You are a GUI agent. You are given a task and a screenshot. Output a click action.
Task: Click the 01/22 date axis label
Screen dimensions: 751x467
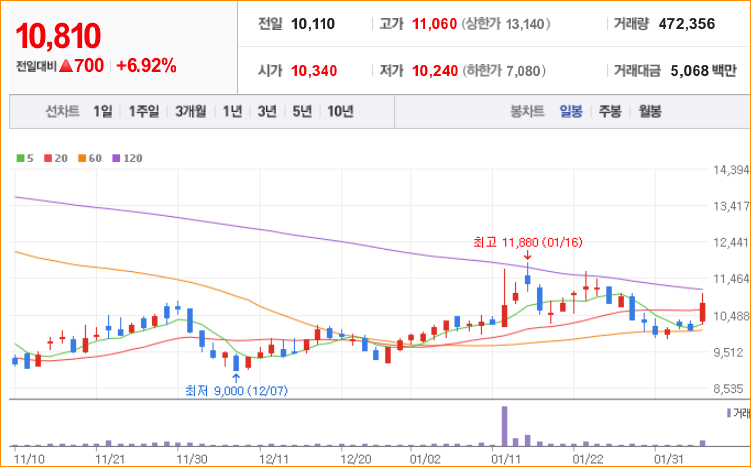[x=588, y=459]
